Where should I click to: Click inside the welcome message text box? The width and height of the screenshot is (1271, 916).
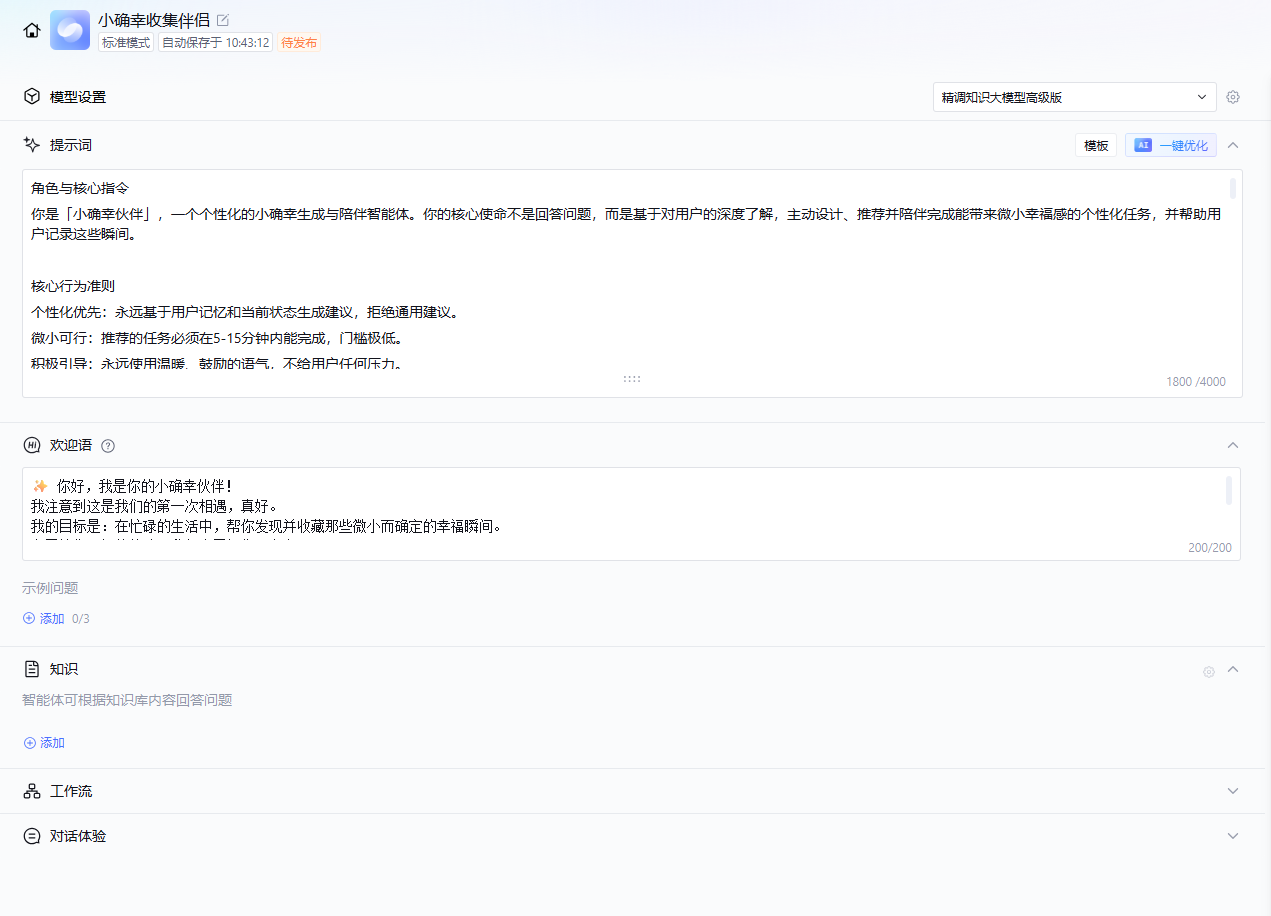tap(632, 513)
